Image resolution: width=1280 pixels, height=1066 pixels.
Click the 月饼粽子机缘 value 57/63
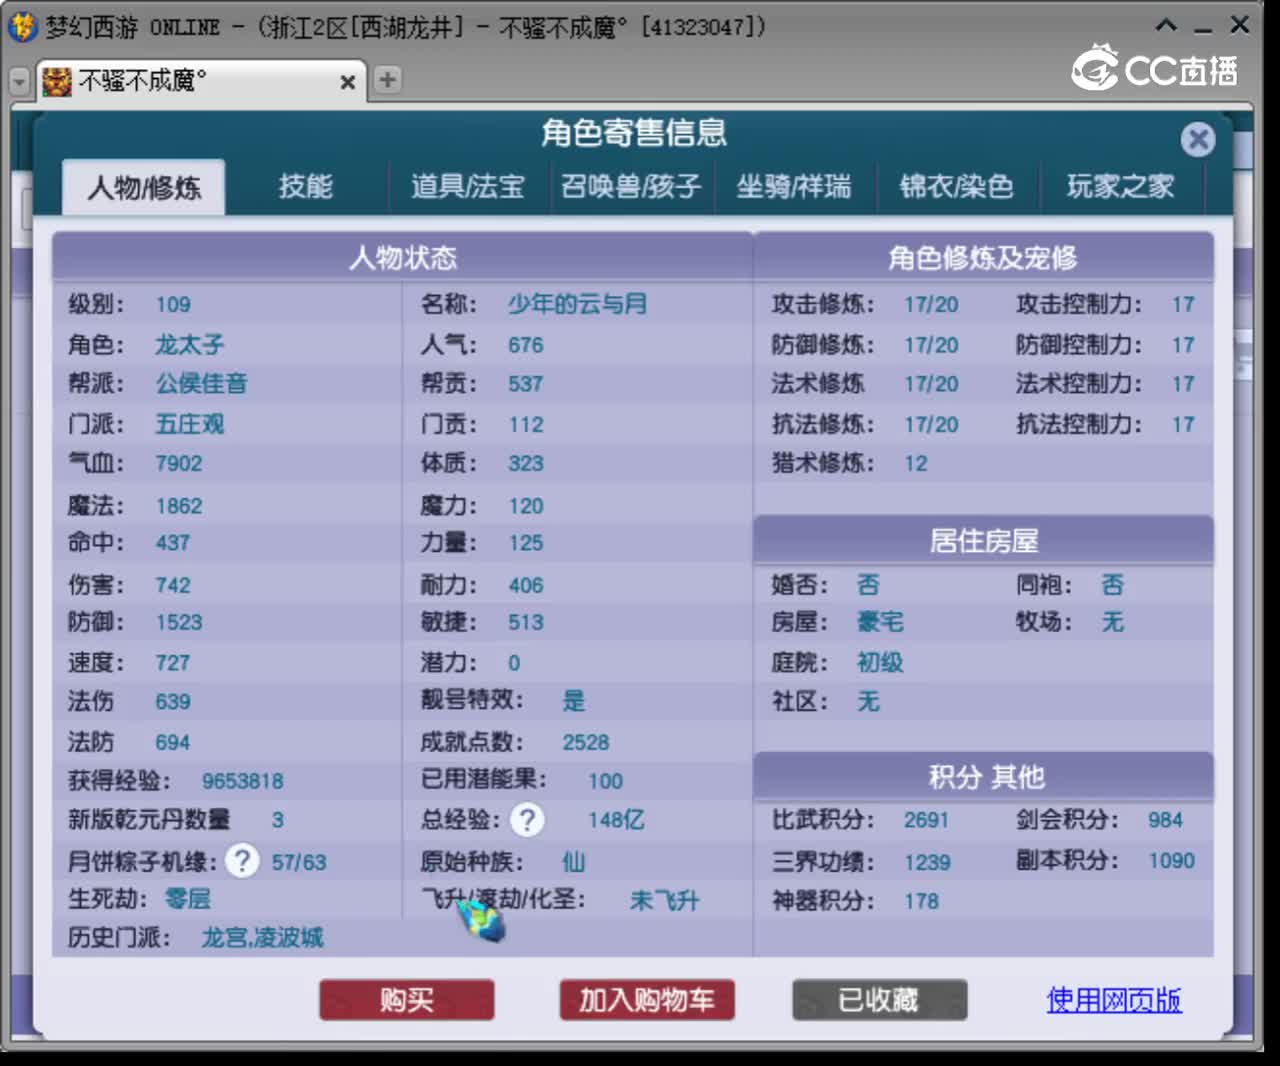[299, 862]
